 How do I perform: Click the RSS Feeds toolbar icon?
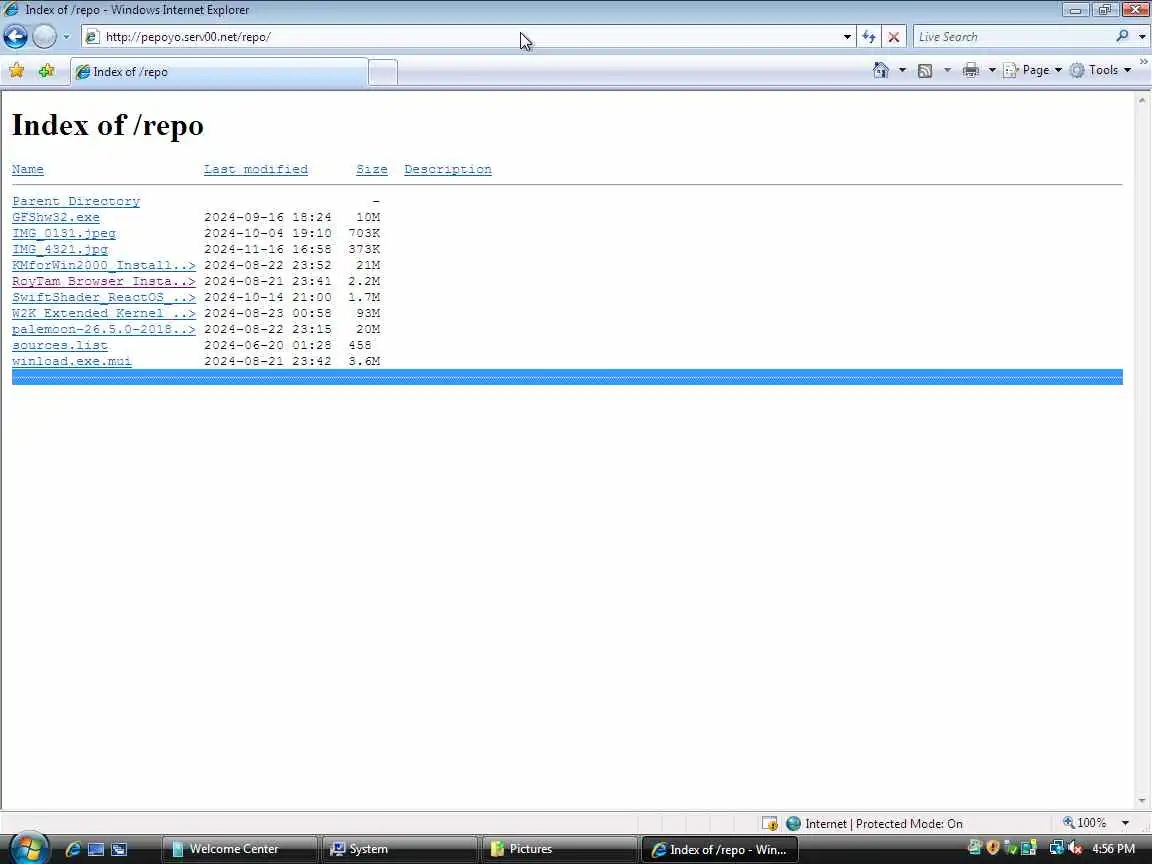pyautogui.click(x=925, y=71)
